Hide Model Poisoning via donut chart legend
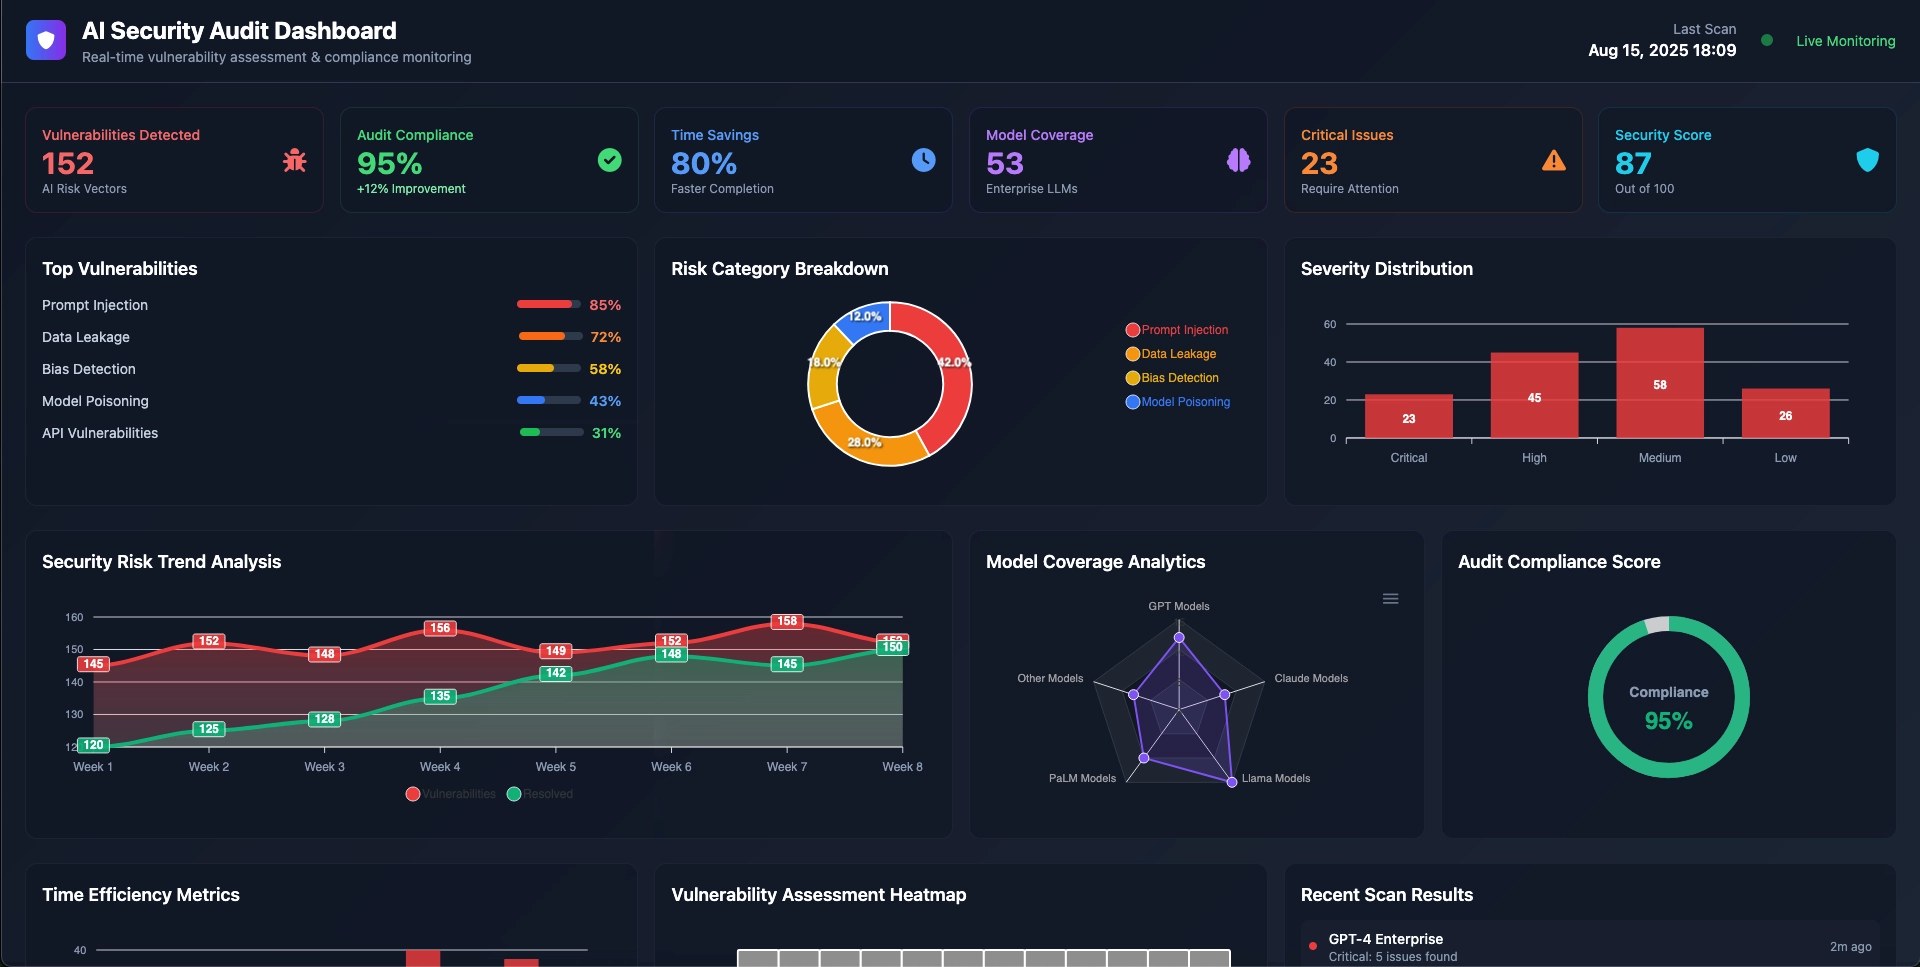The image size is (1920, 967). point(1180,402)
